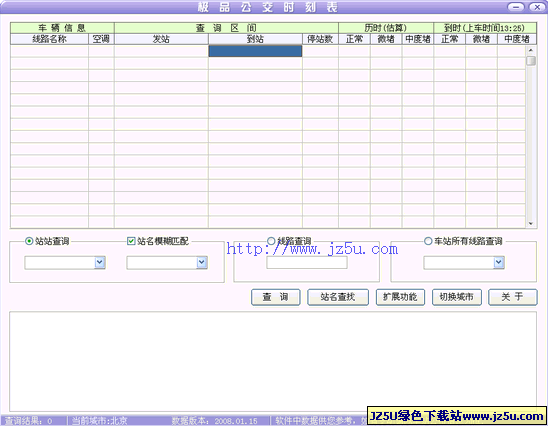Select the 线路查询 radio button
This screenshot has height=426, width=548.
click(271, 241)
